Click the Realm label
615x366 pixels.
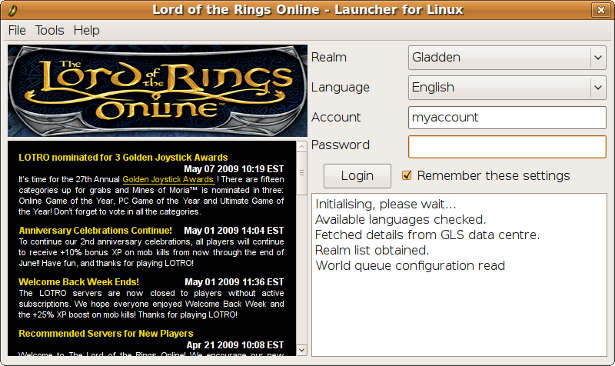point(329,57)
